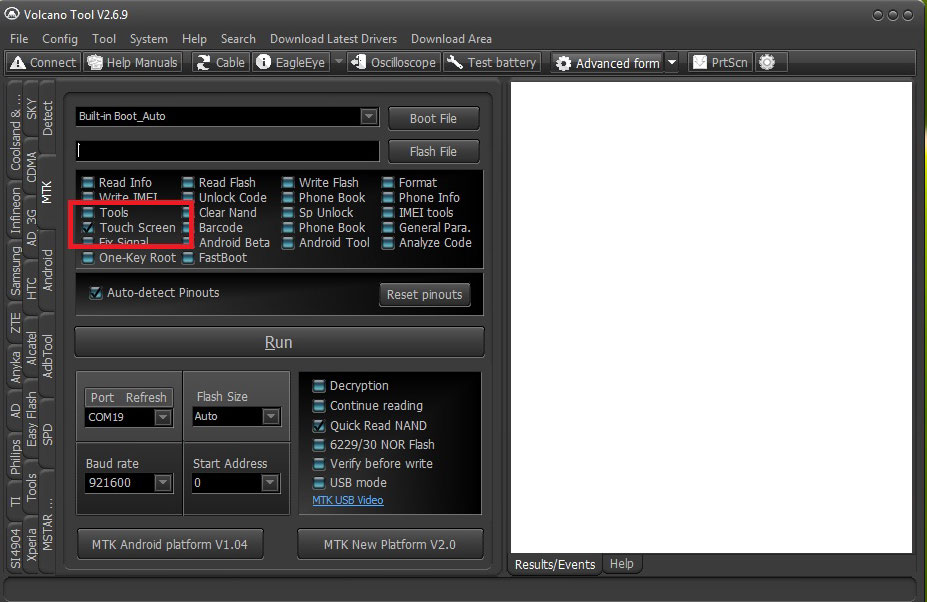Launch the Oscilloscope tool
927x602 pixels.
coord(394,63)
